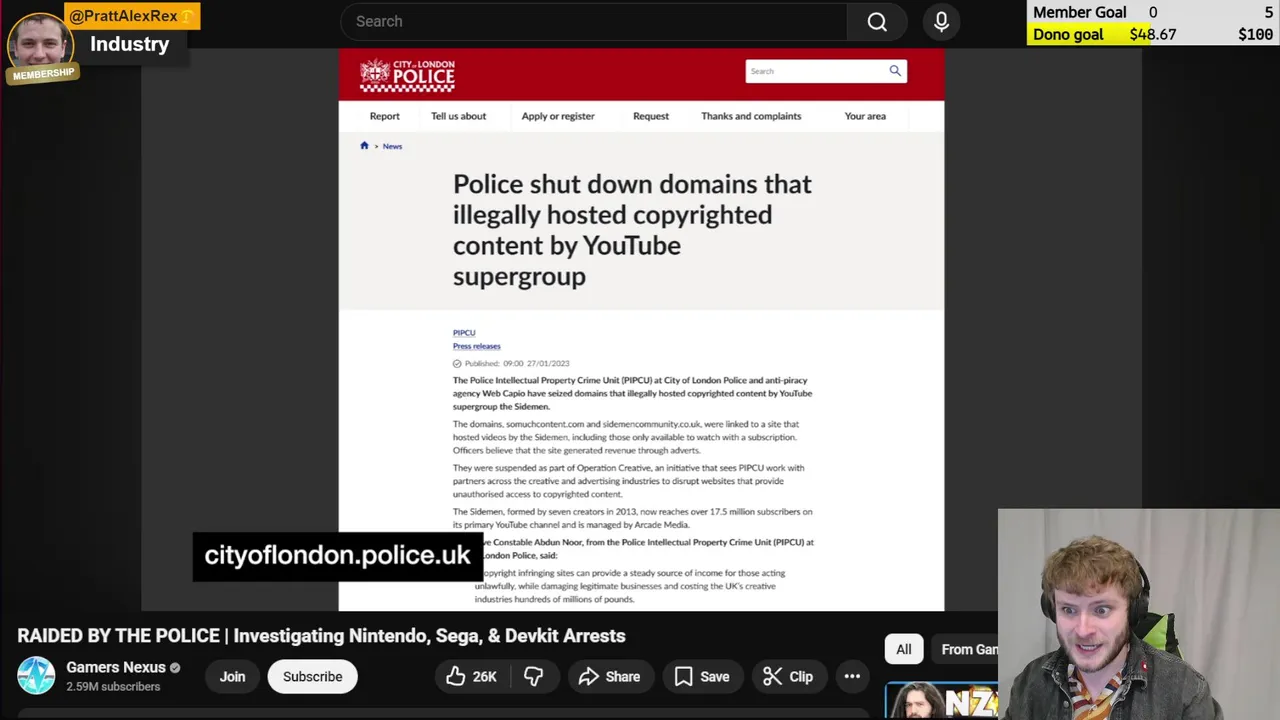
Task: Select the From Gamers Nexus filter chip
Action: pos(968,650)
